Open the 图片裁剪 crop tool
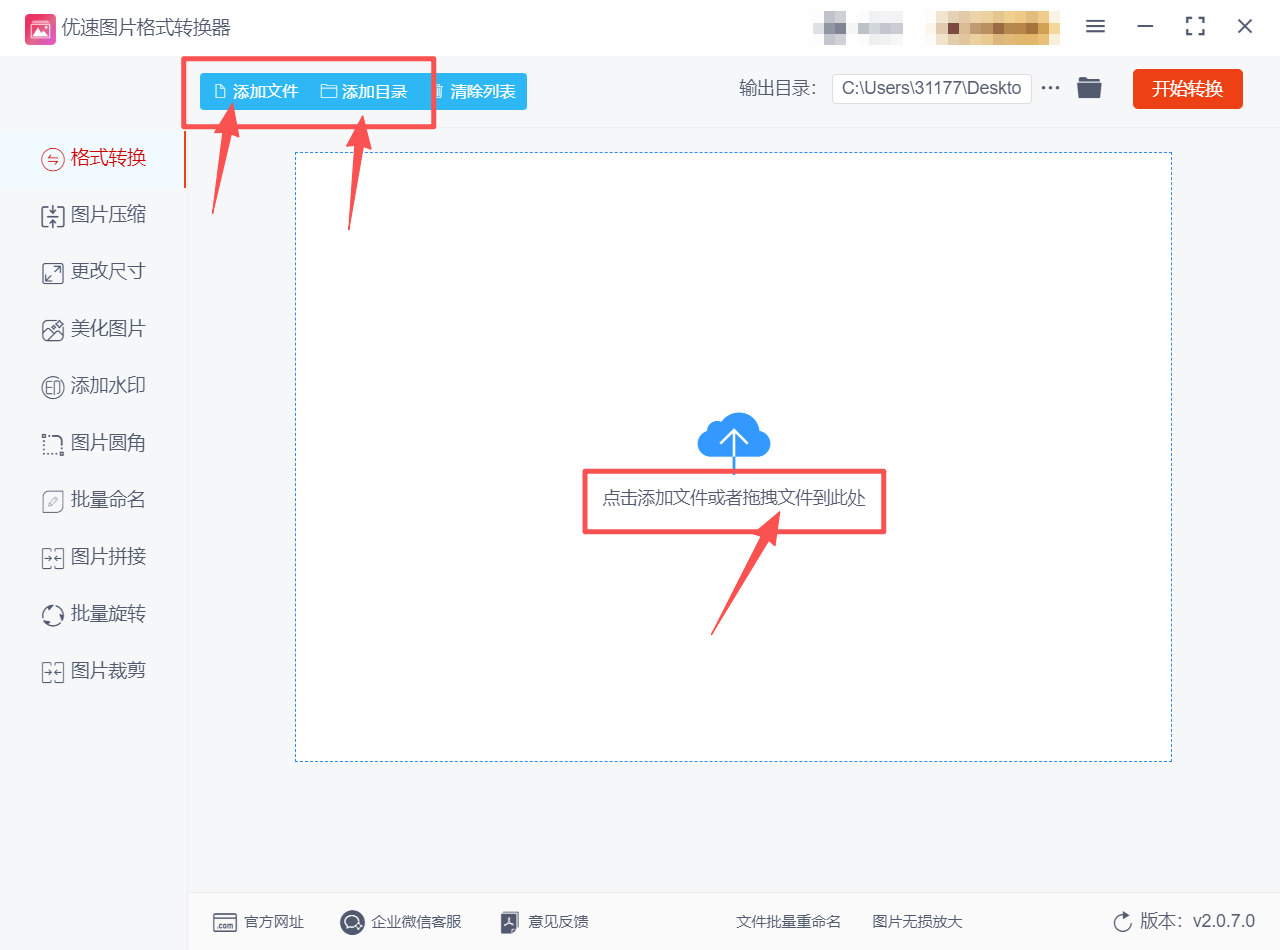This screenshot has height=950, width=1280. tap(95, 670)
